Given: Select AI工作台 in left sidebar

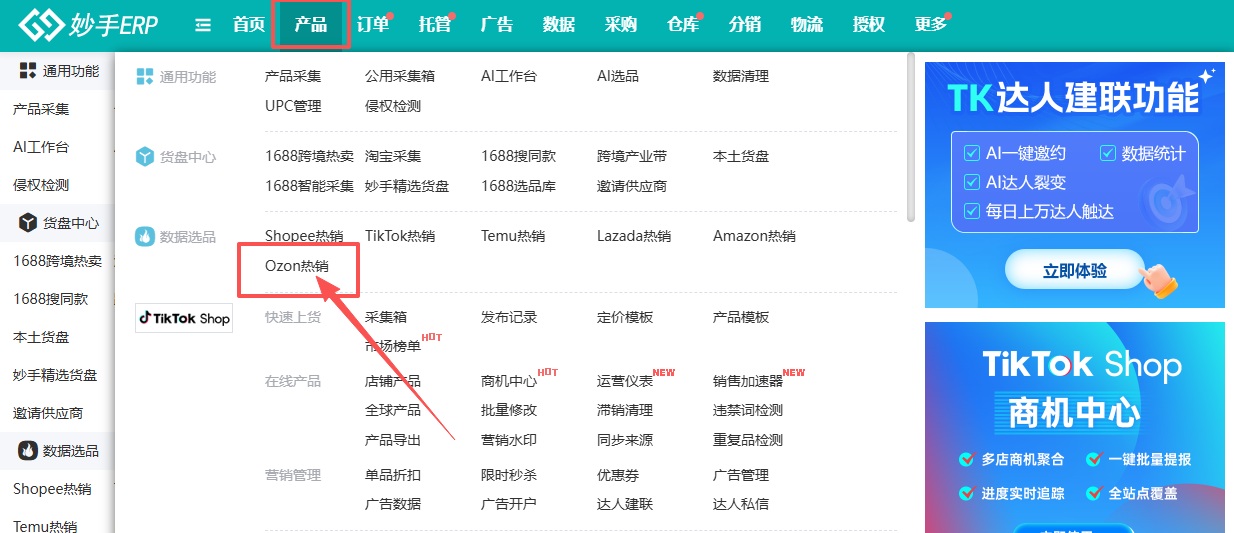Looking at the screenshot, I should 41,147.
